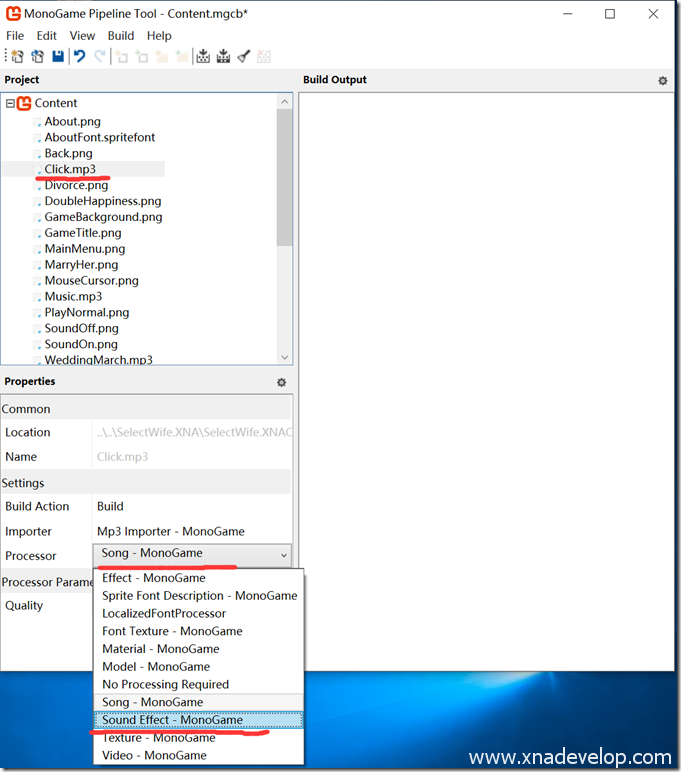Pick No Processing Required processor option
Image resolution: width=681 pixels, height=772 pixels.
coord(165,685)
